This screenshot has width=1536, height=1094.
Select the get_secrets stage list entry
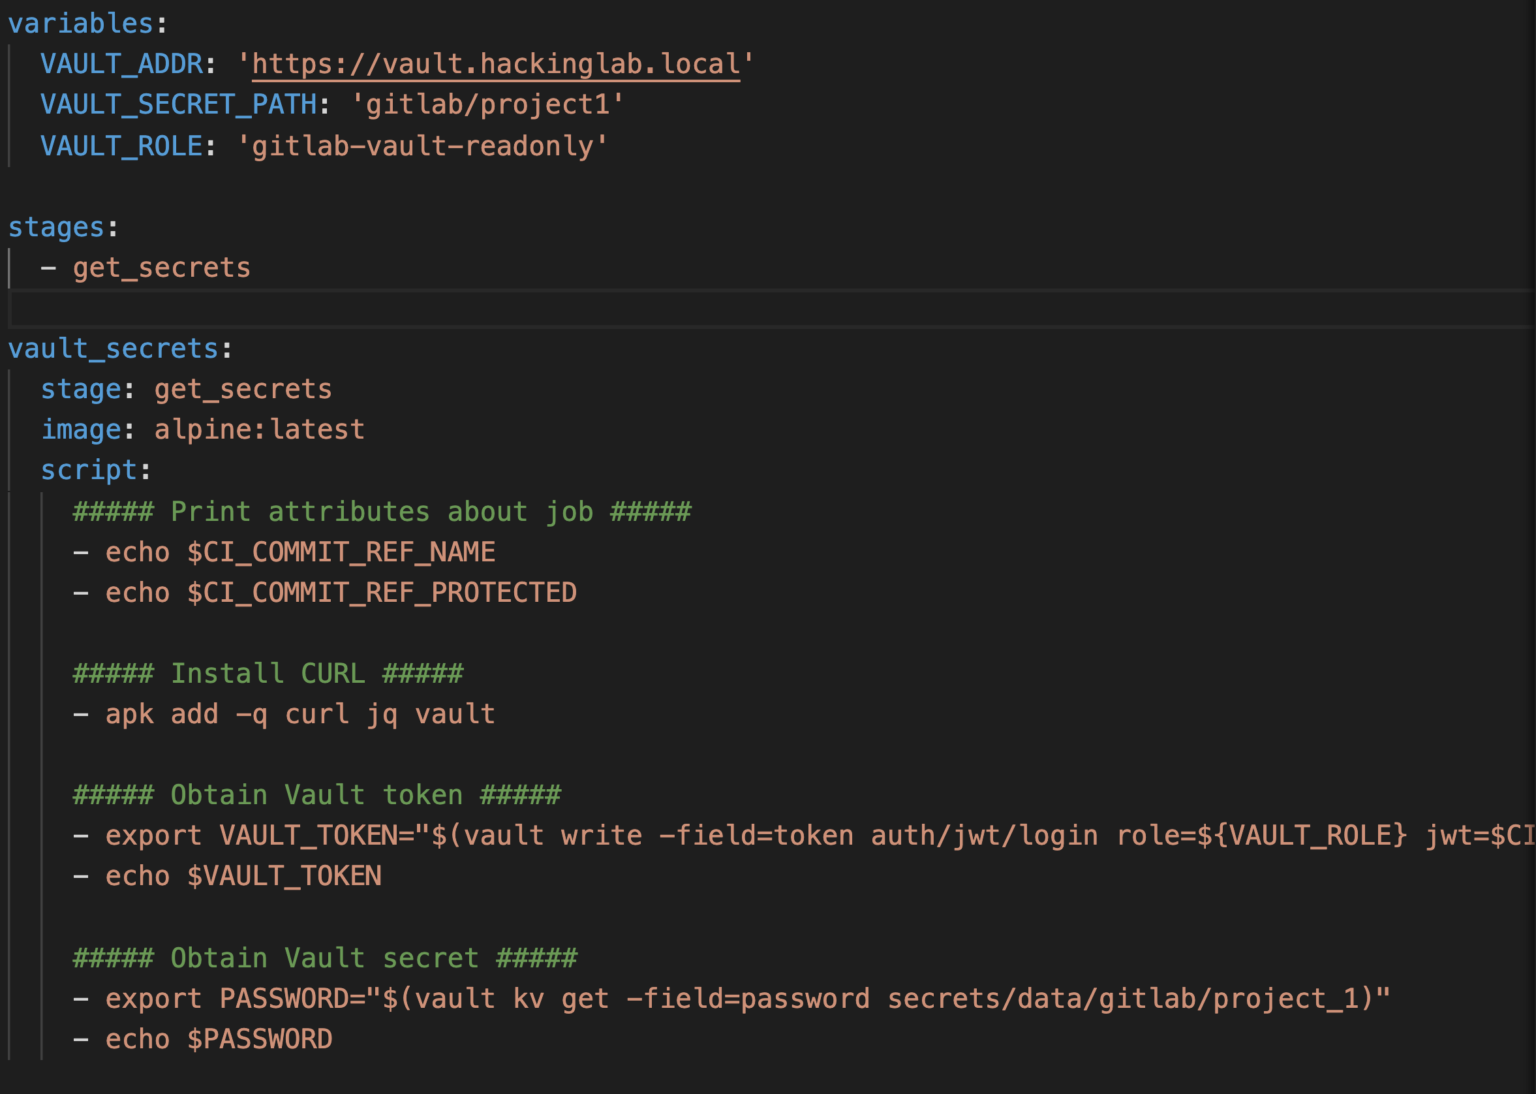click(x=161, y=266)
